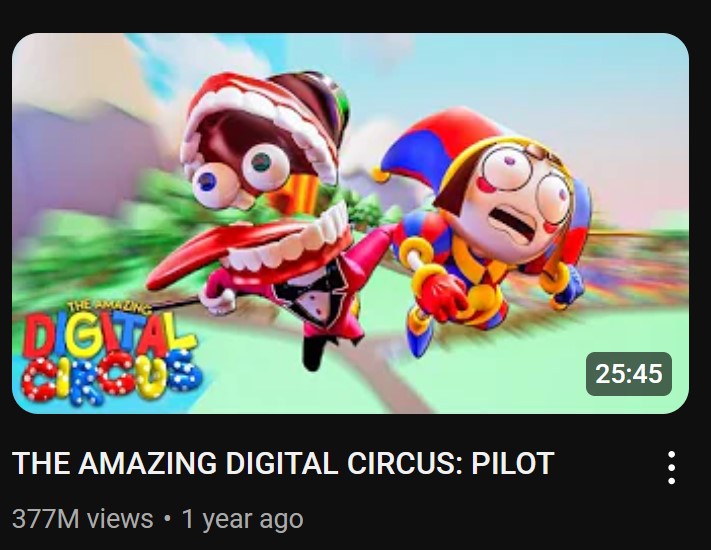Viewport: 711px width, 550px height.
Task: Click Pomni's open screaming mouth
Action: pos(514,222)
